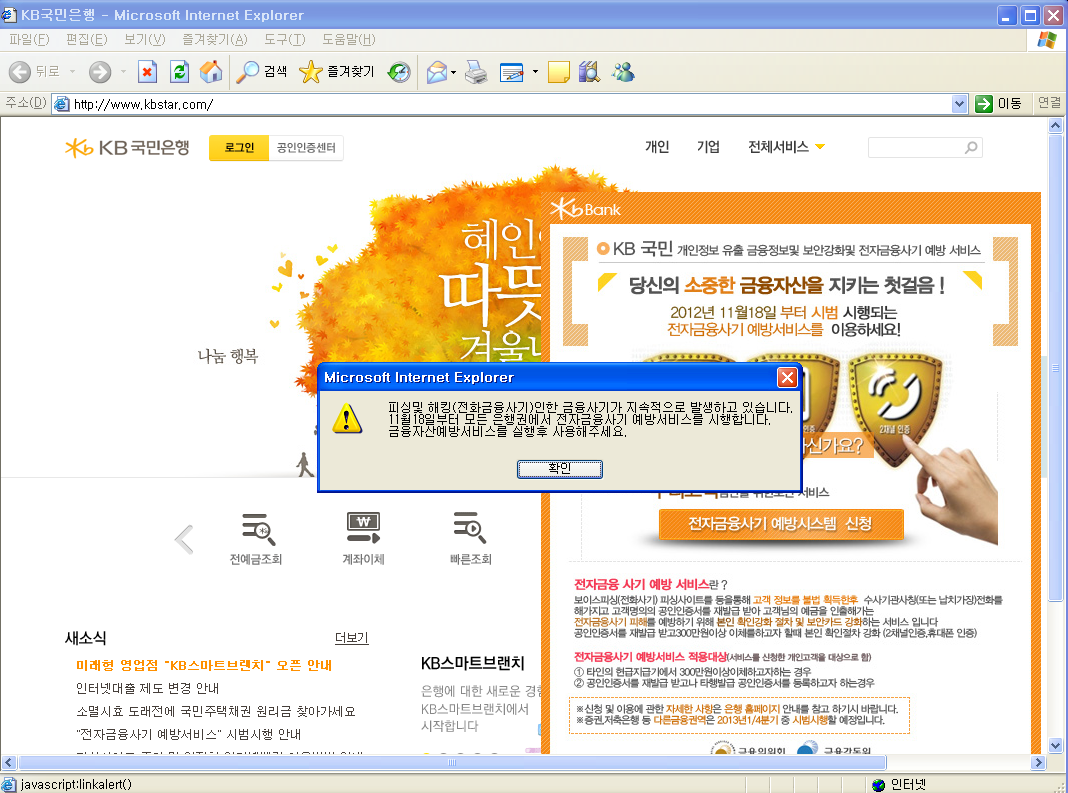Click the vertical scrollbar up arrow
The height and width of the screenshot is (793, 1068).
(x=1056, y=125)
